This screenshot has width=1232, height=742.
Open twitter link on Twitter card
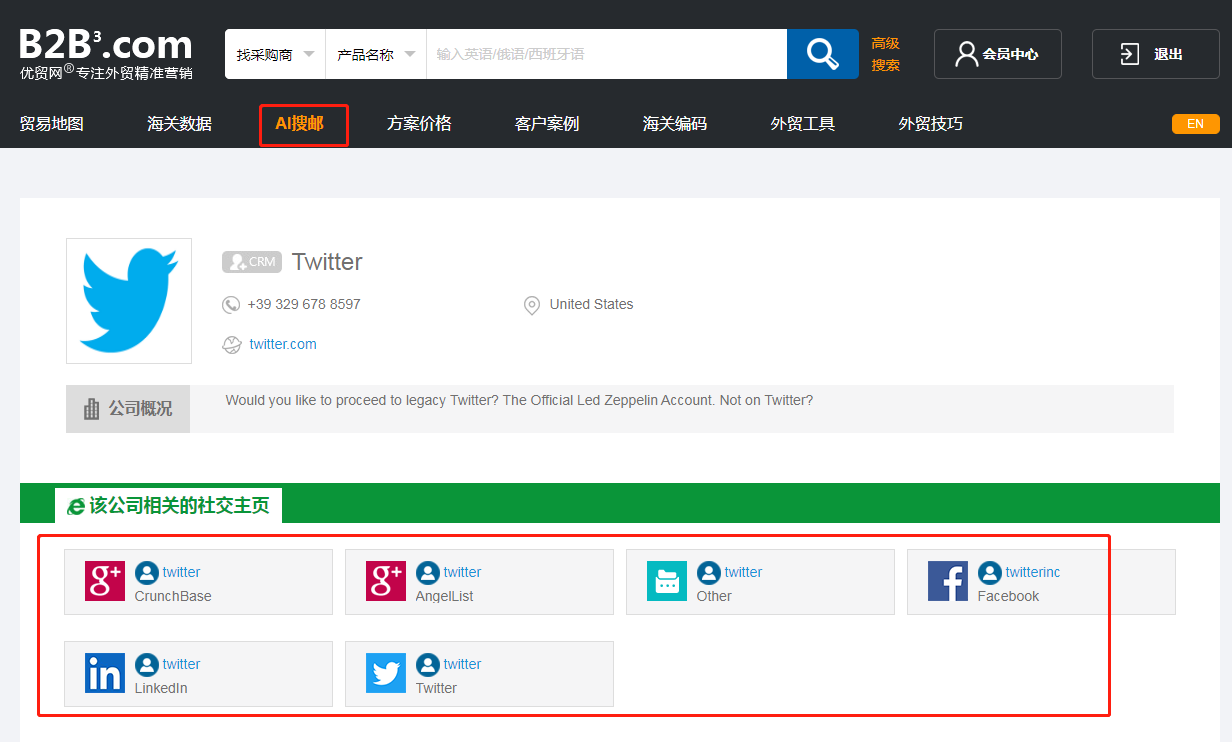(x=463, y=664)
